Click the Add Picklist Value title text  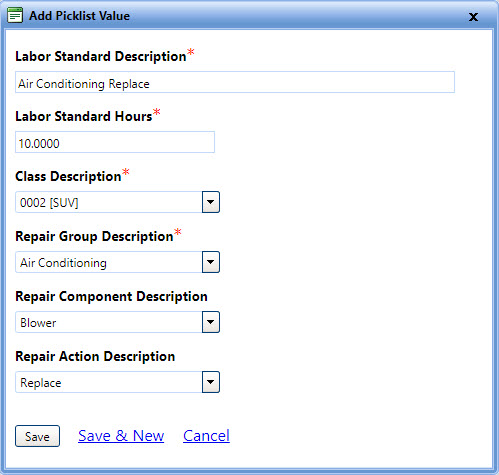pos(79,16)
